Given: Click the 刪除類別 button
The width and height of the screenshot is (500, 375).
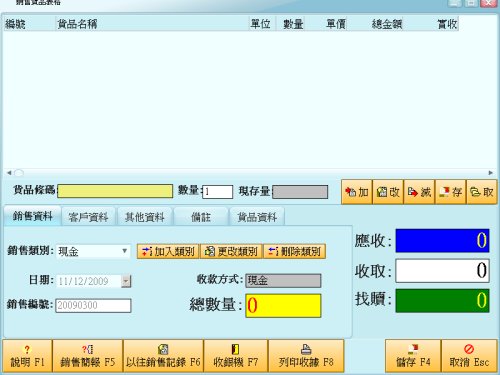Looking at the screenshot, I should (x=294, y=251).
